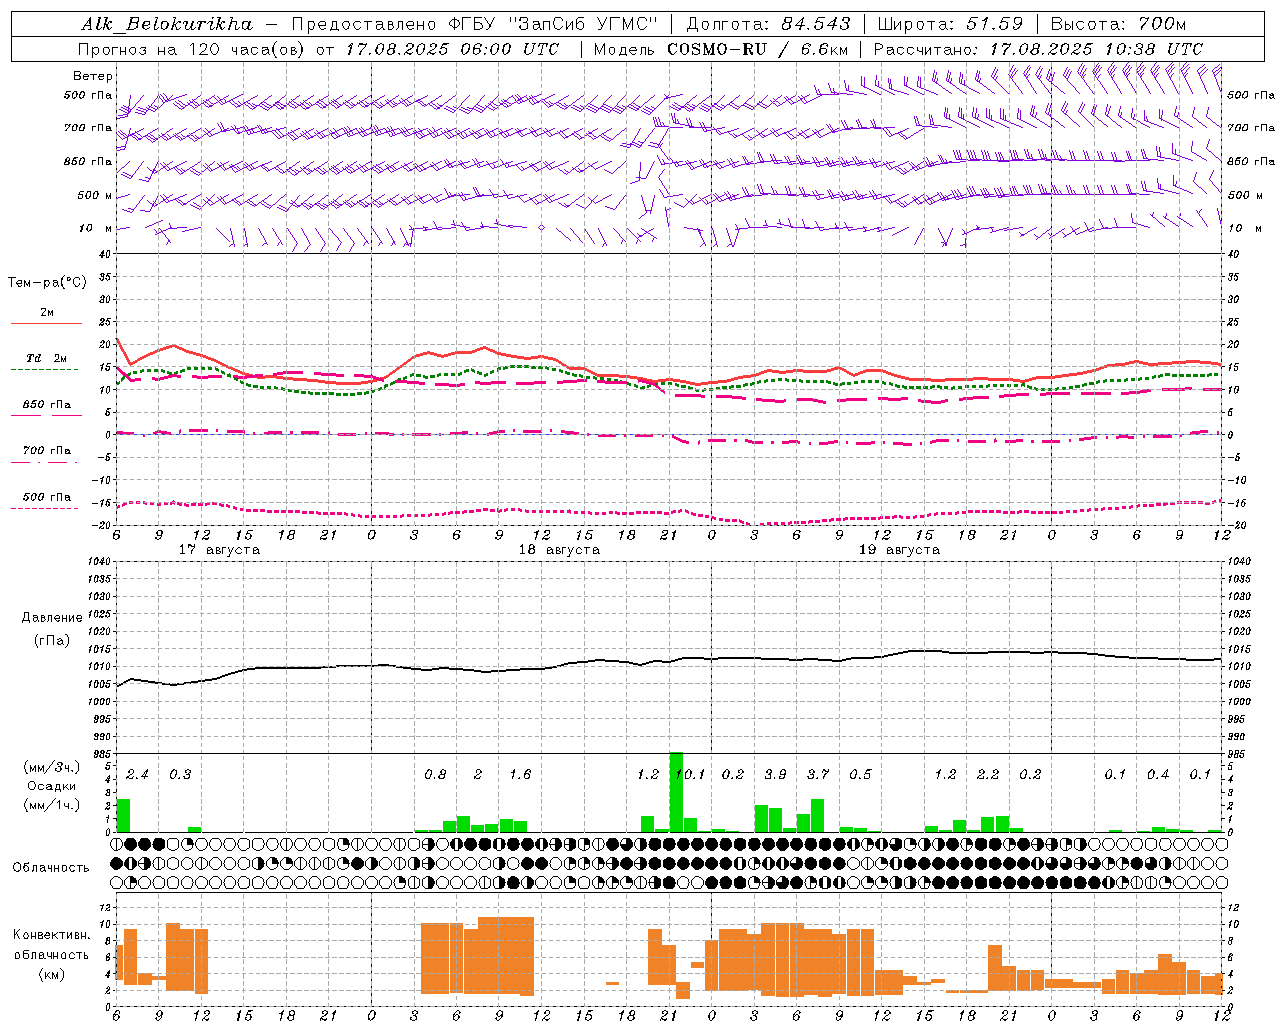Click the 10.1 precipitation value
Image resolution: width=1280 pixels, height=1024 pixels.
[691, 774]
